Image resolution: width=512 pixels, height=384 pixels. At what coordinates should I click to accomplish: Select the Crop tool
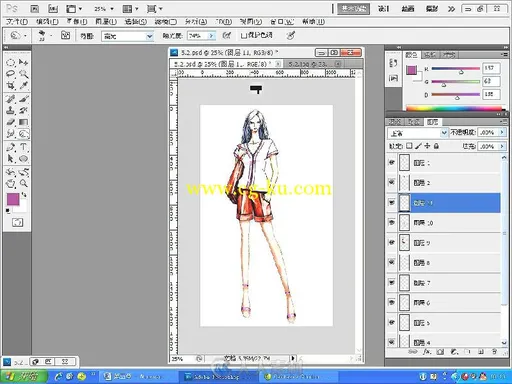[x=10, y=85]
